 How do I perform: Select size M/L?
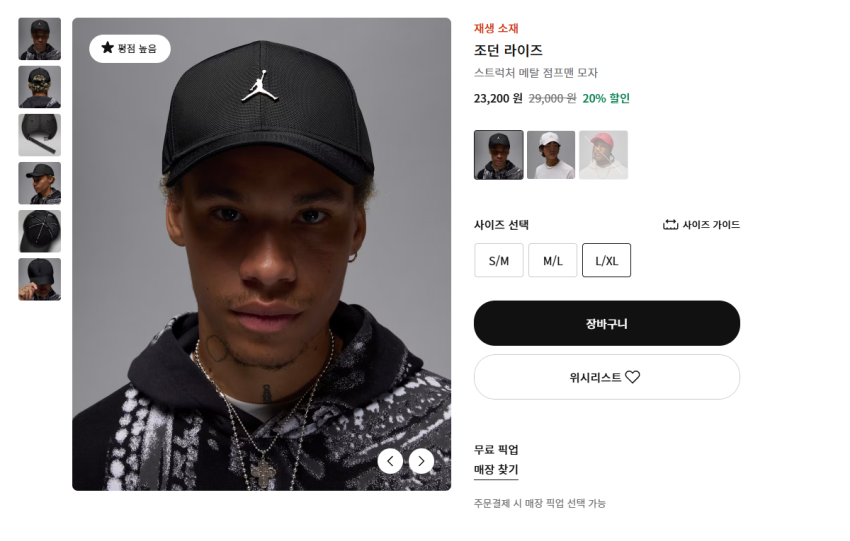click(x=553, y=261)
